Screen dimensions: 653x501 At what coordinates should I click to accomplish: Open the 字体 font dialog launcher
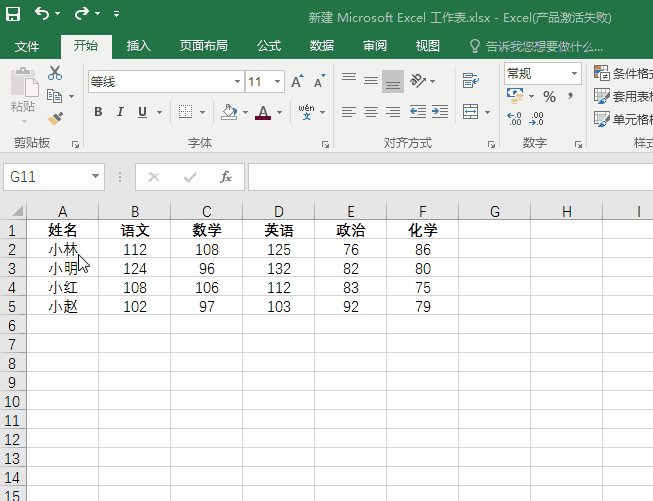point(325,145)
